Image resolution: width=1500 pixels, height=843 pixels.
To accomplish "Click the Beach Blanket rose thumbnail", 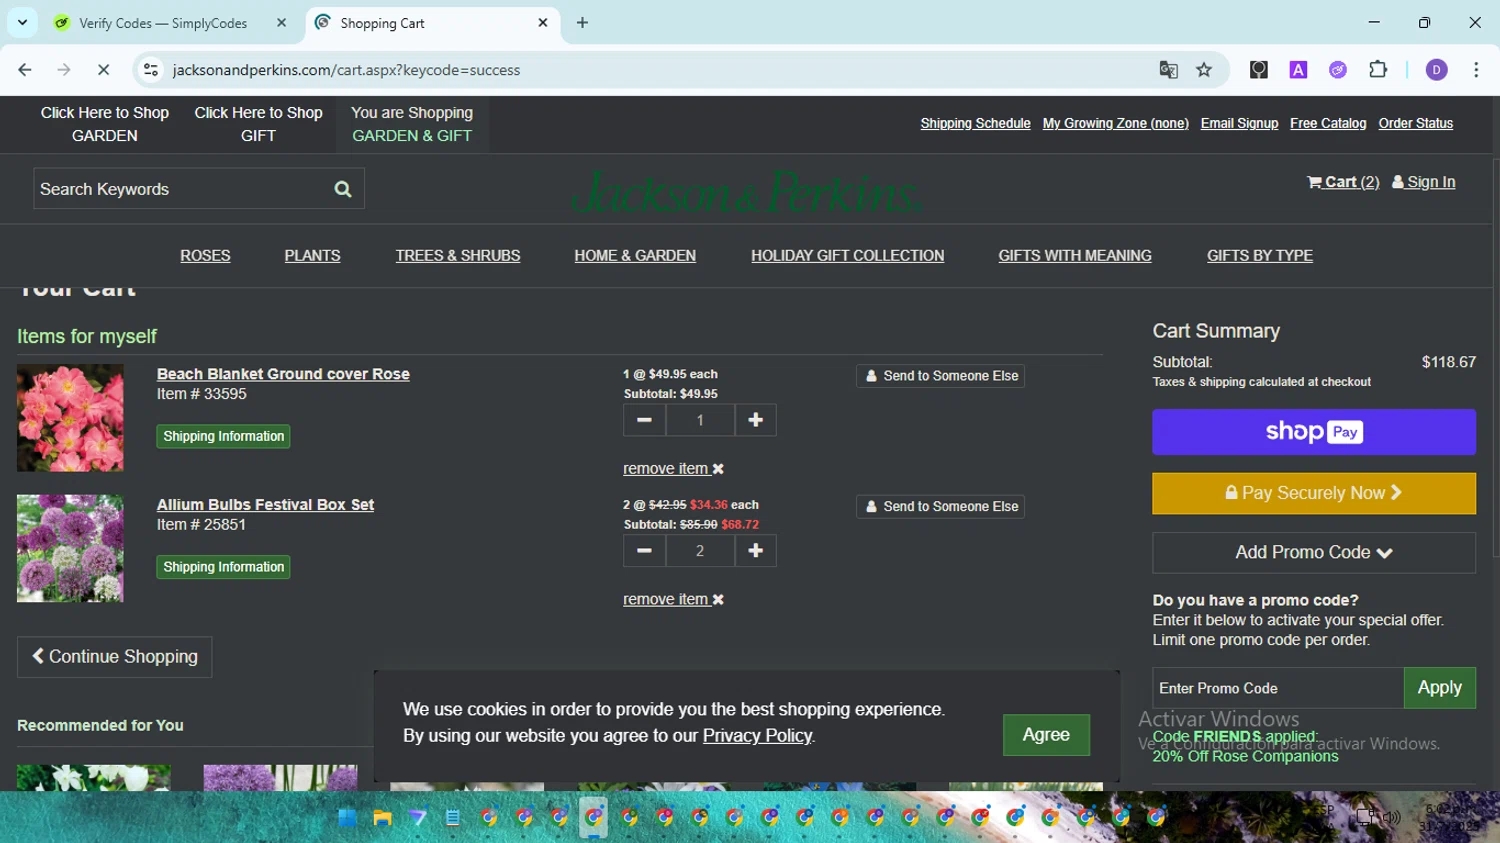I will (70, 418).
